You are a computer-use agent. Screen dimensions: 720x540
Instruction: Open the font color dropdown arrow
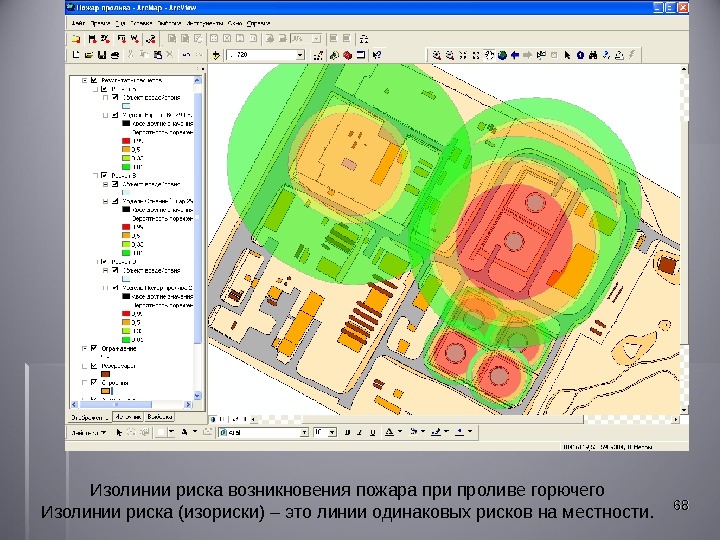pos(400,432)
